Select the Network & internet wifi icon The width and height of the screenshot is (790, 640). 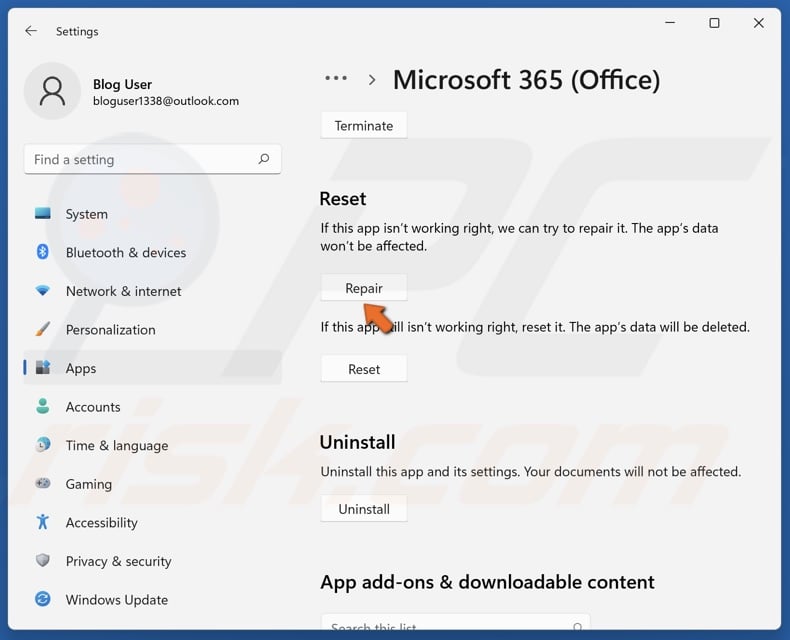(43, 291)
